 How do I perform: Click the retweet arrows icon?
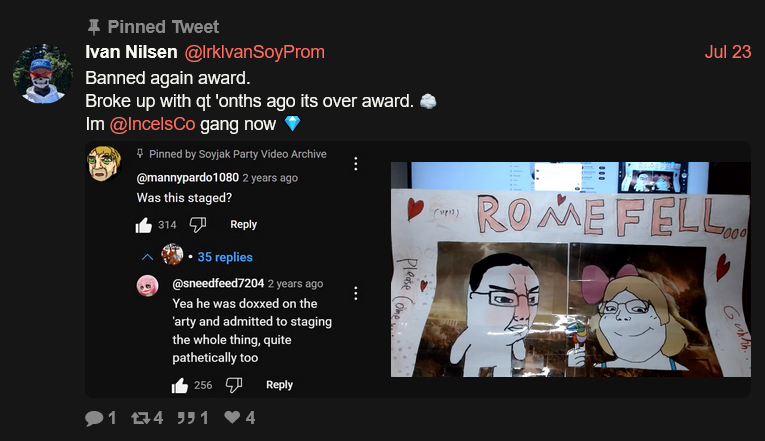(x=141, y=418)
